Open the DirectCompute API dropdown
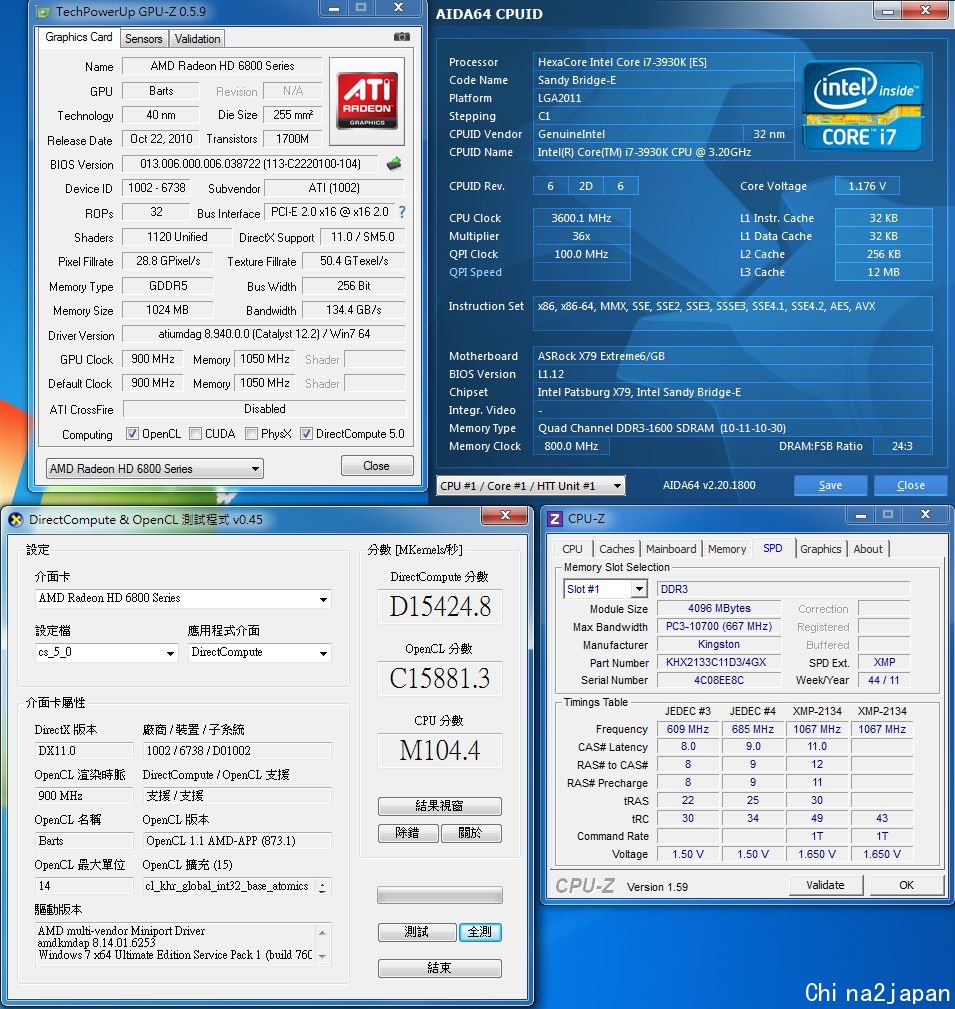The width and height of the screenshot is (955, 1009). (259, 653)
